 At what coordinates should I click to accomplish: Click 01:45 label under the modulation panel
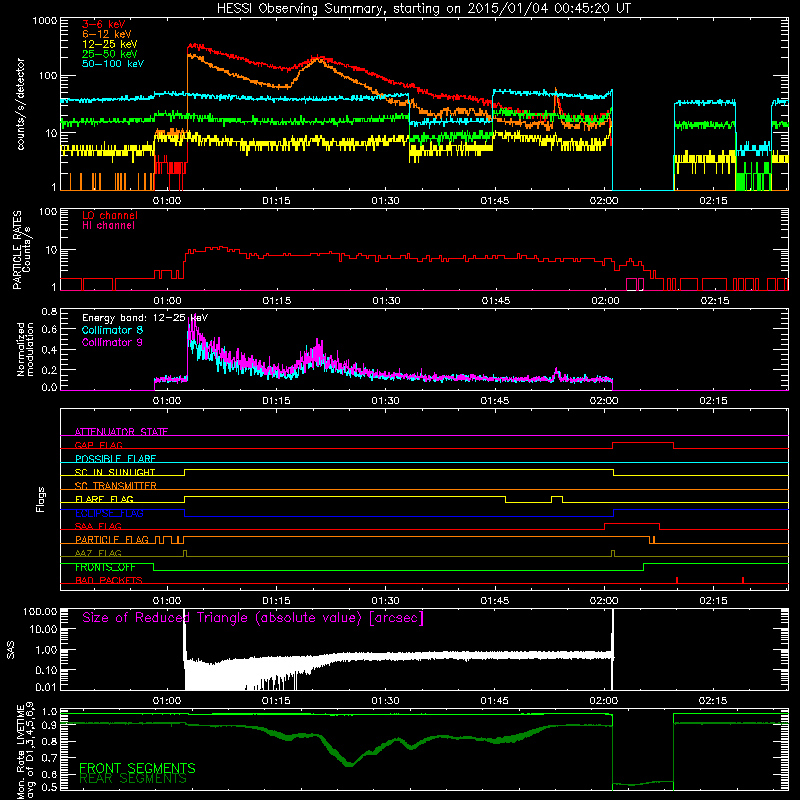click(x=494, y=401)
